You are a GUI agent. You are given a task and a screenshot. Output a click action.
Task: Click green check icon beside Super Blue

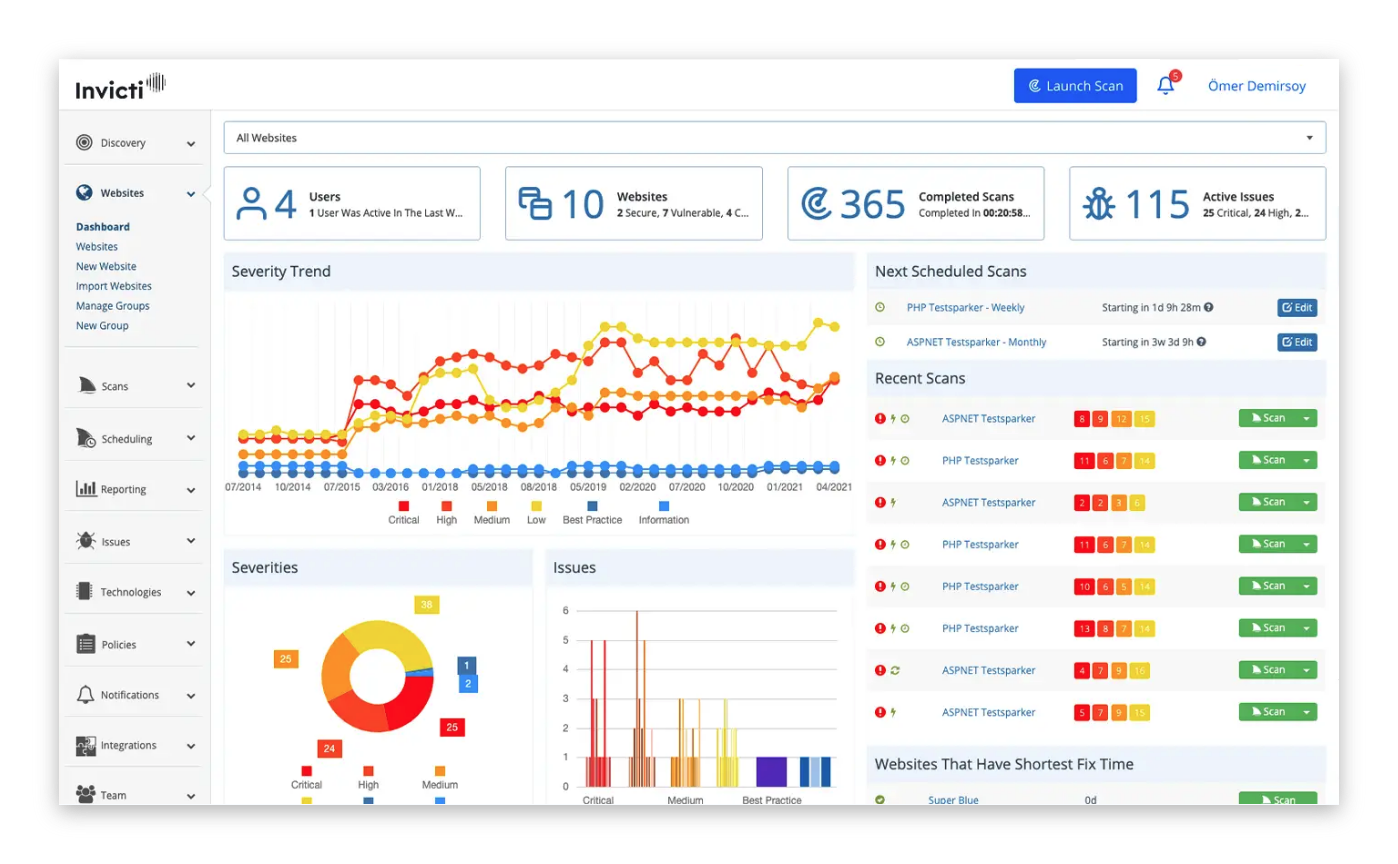[x=880, y=800]
